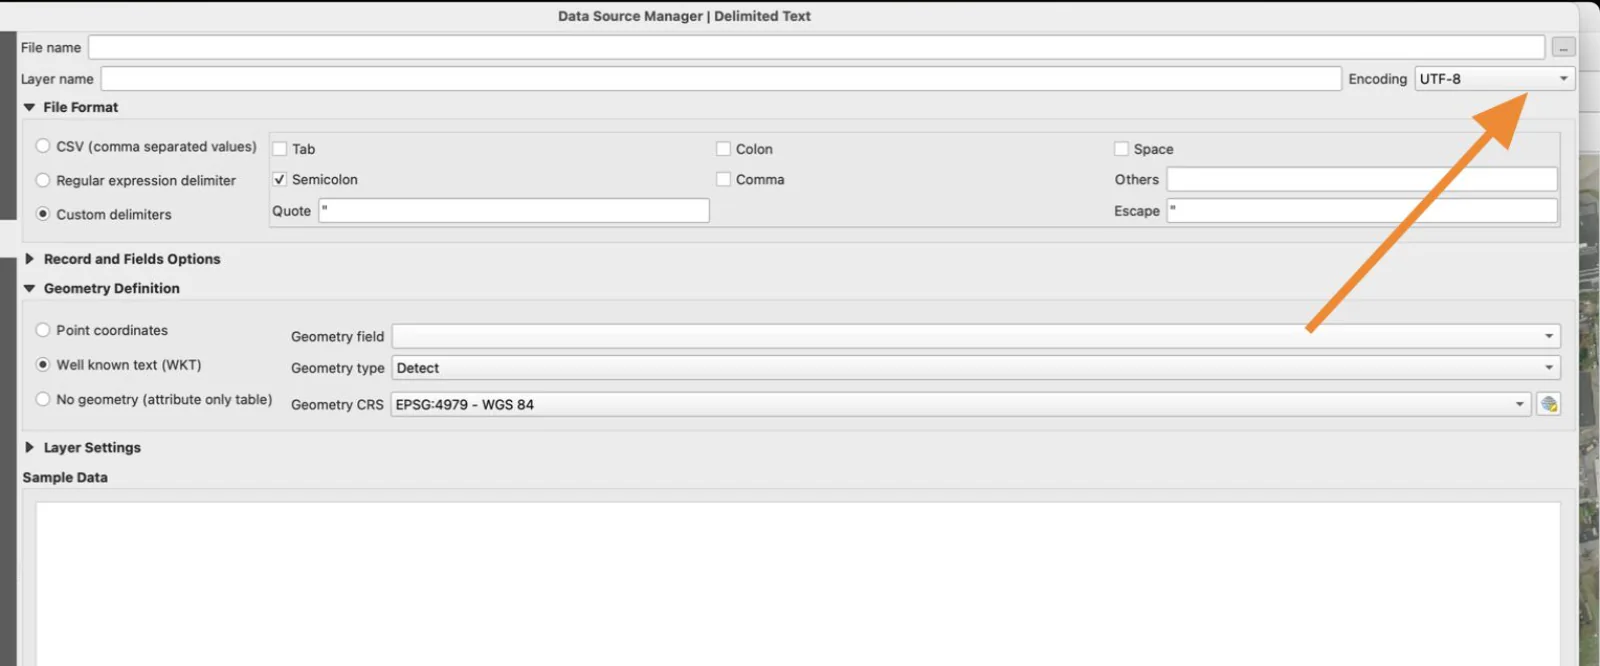Open the CRS selector icon button

[1548, 404]
